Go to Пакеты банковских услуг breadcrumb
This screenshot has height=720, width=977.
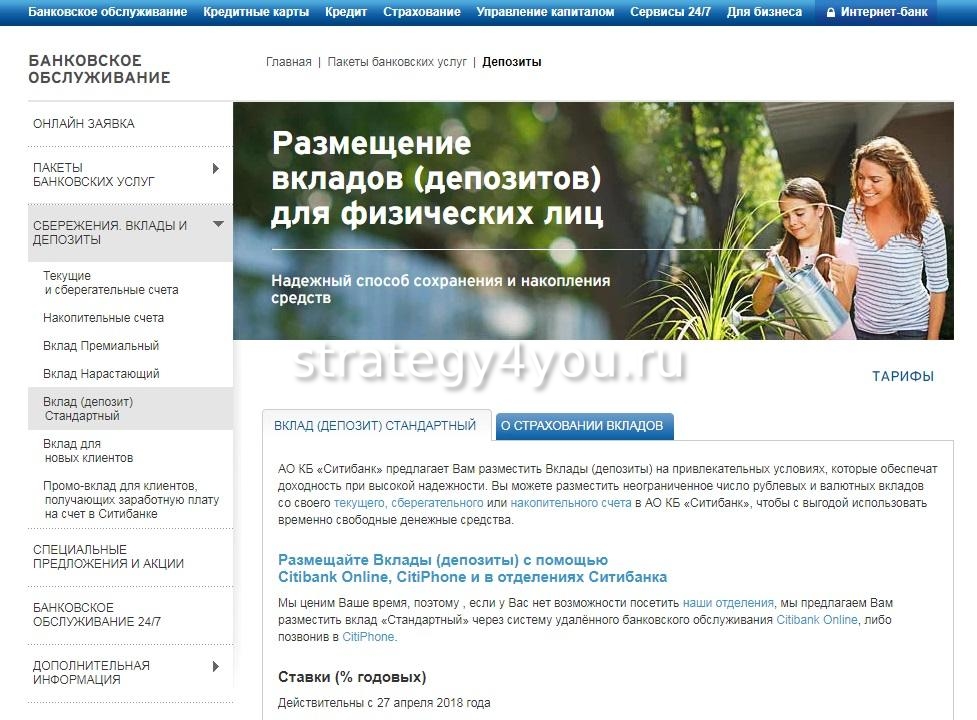pyautogui.click(x=397, y=62)
